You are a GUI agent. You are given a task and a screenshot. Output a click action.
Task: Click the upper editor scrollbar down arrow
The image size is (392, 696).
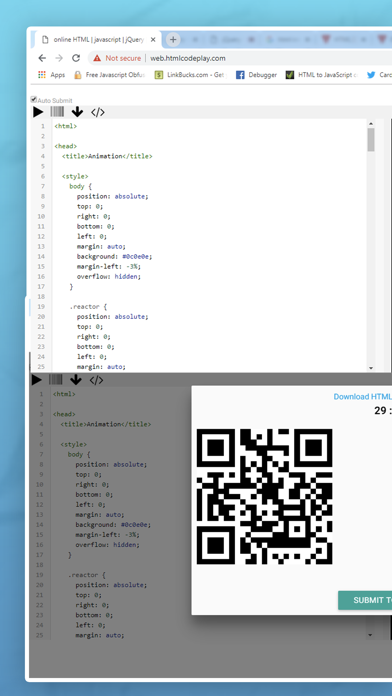tap(371, 368)
